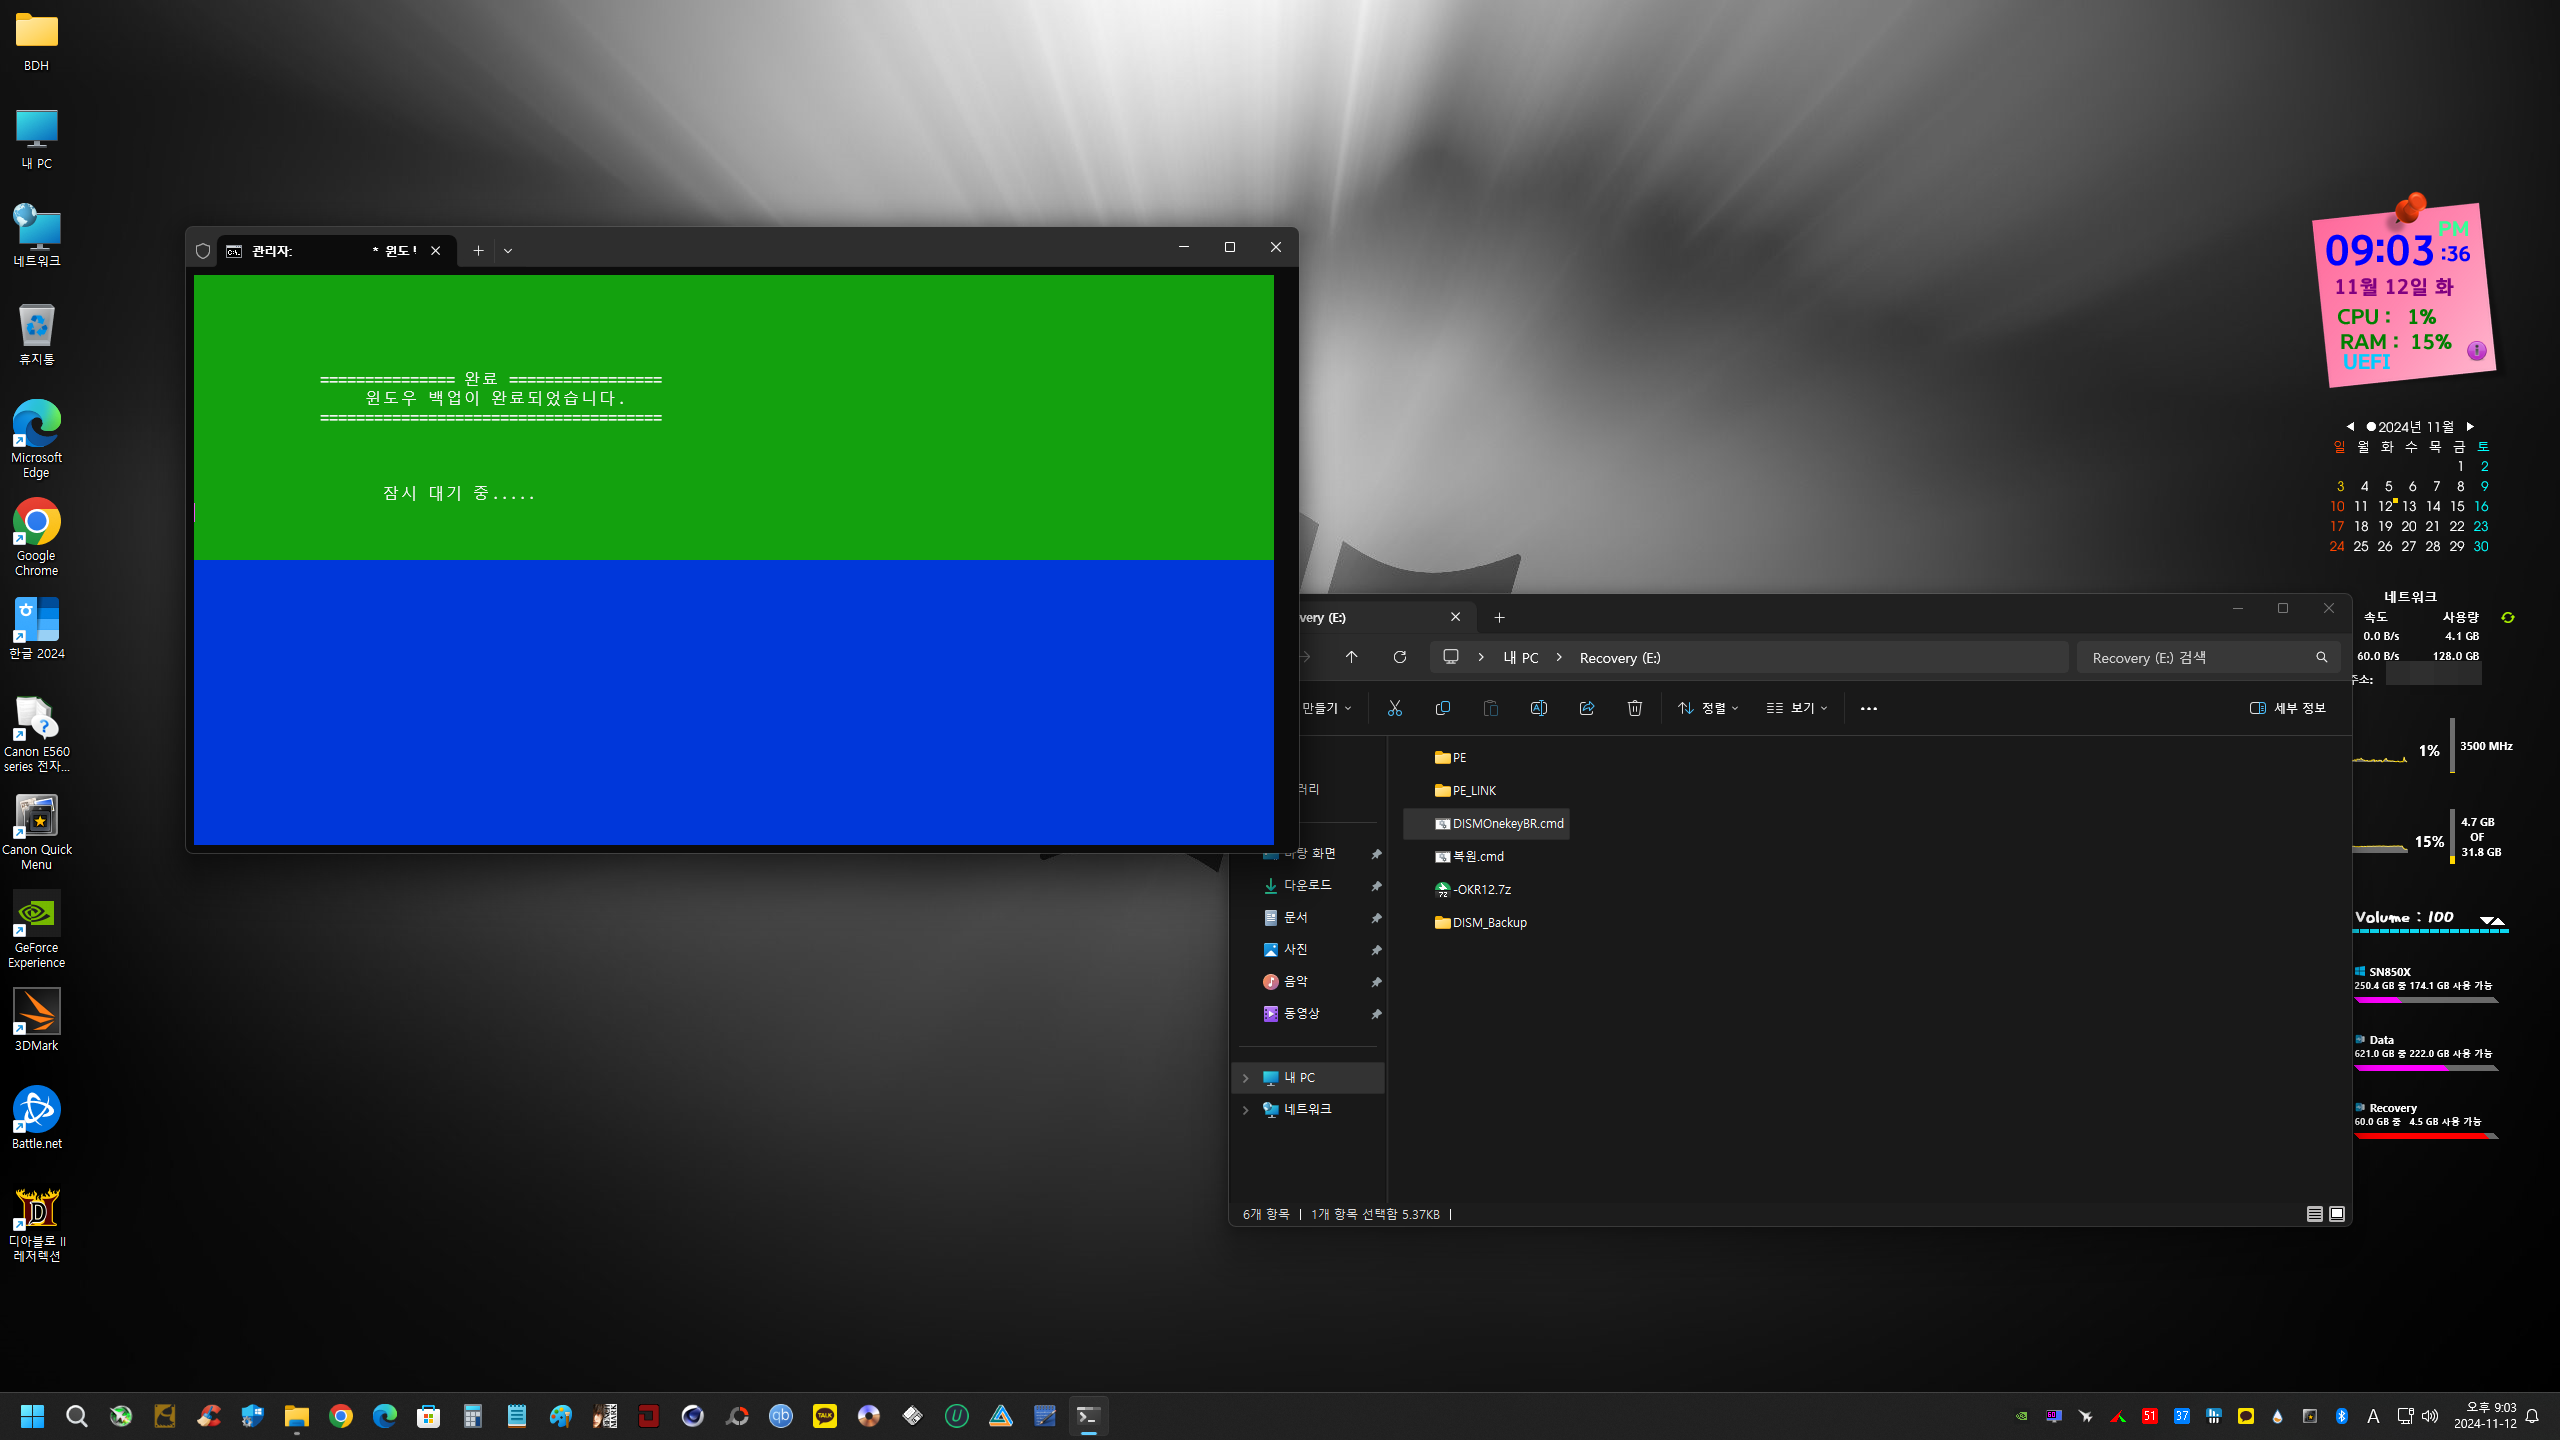The width and height of the screenshot is (2560, 1440).
Task: Add a new tab in File Explorer
Action: (x=1499, y=618)
